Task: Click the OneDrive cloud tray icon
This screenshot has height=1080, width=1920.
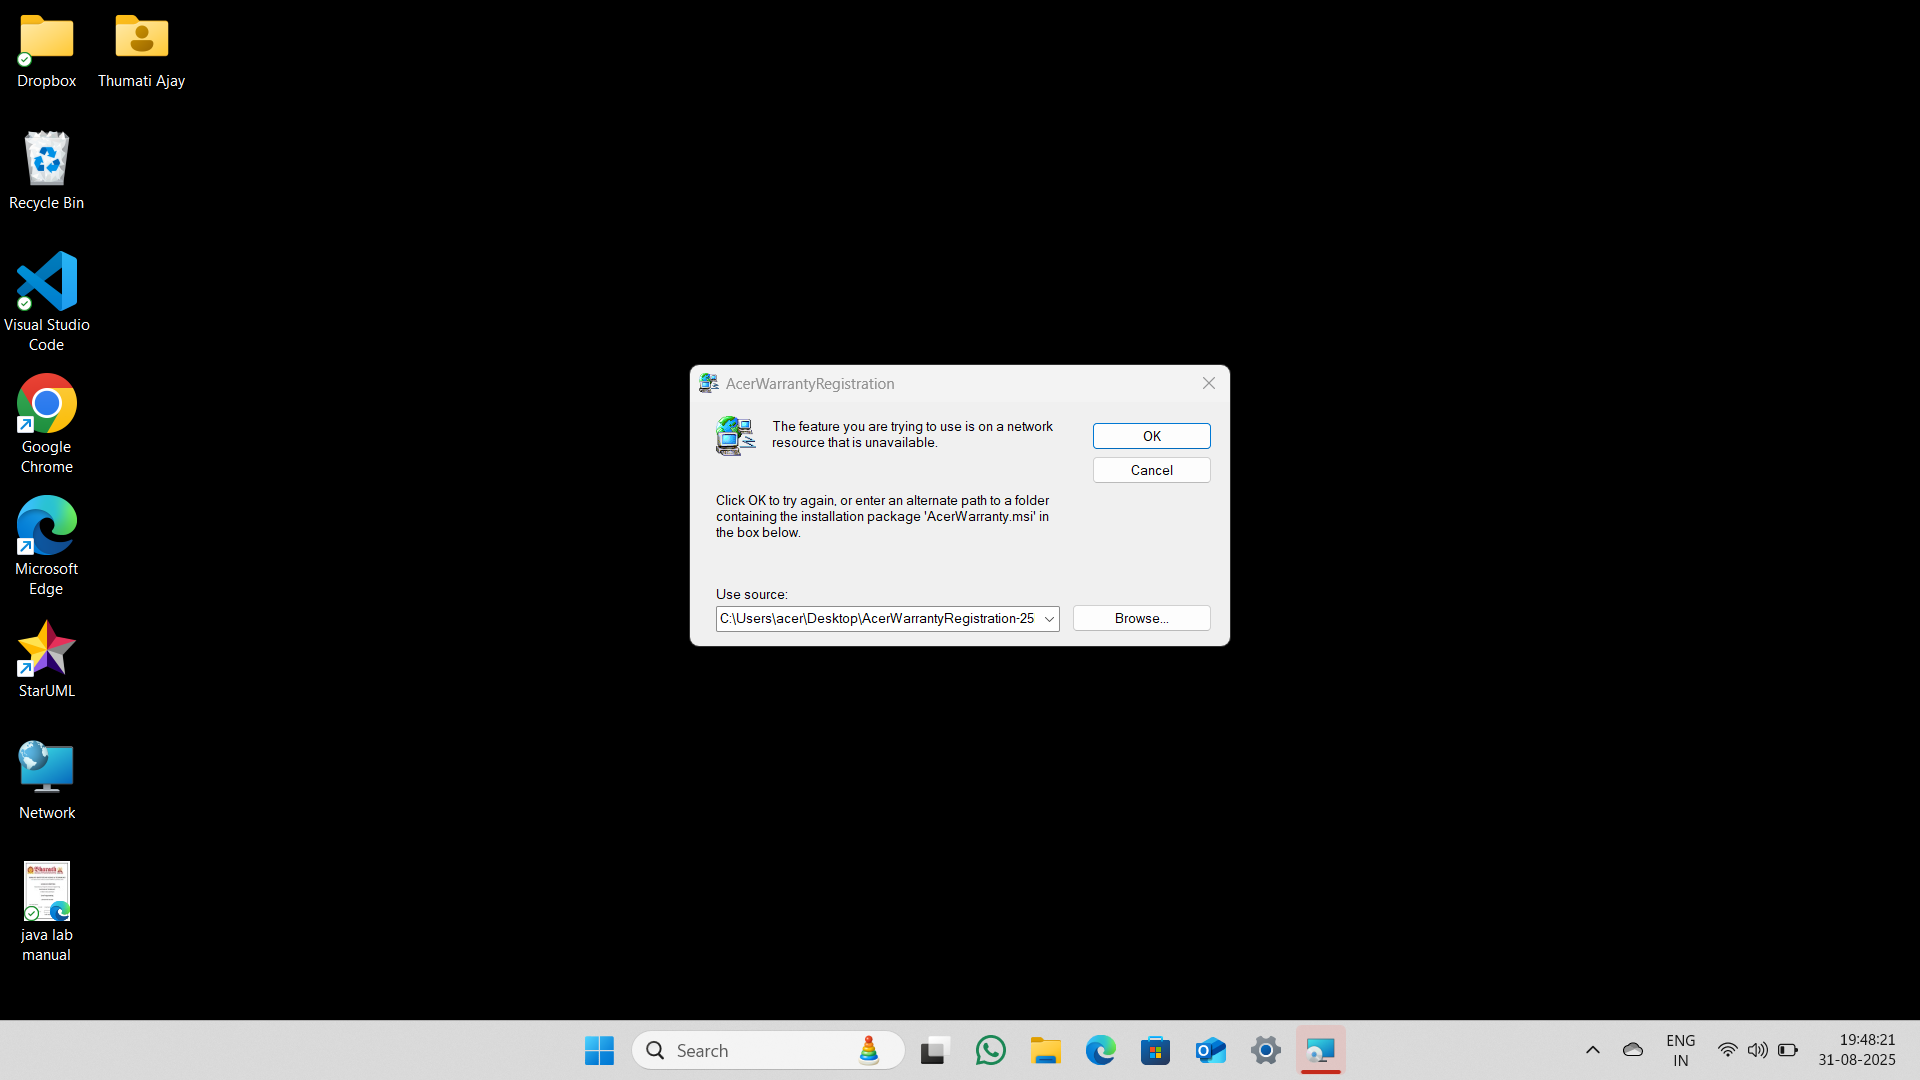Action: (x=1633, y=1050)
